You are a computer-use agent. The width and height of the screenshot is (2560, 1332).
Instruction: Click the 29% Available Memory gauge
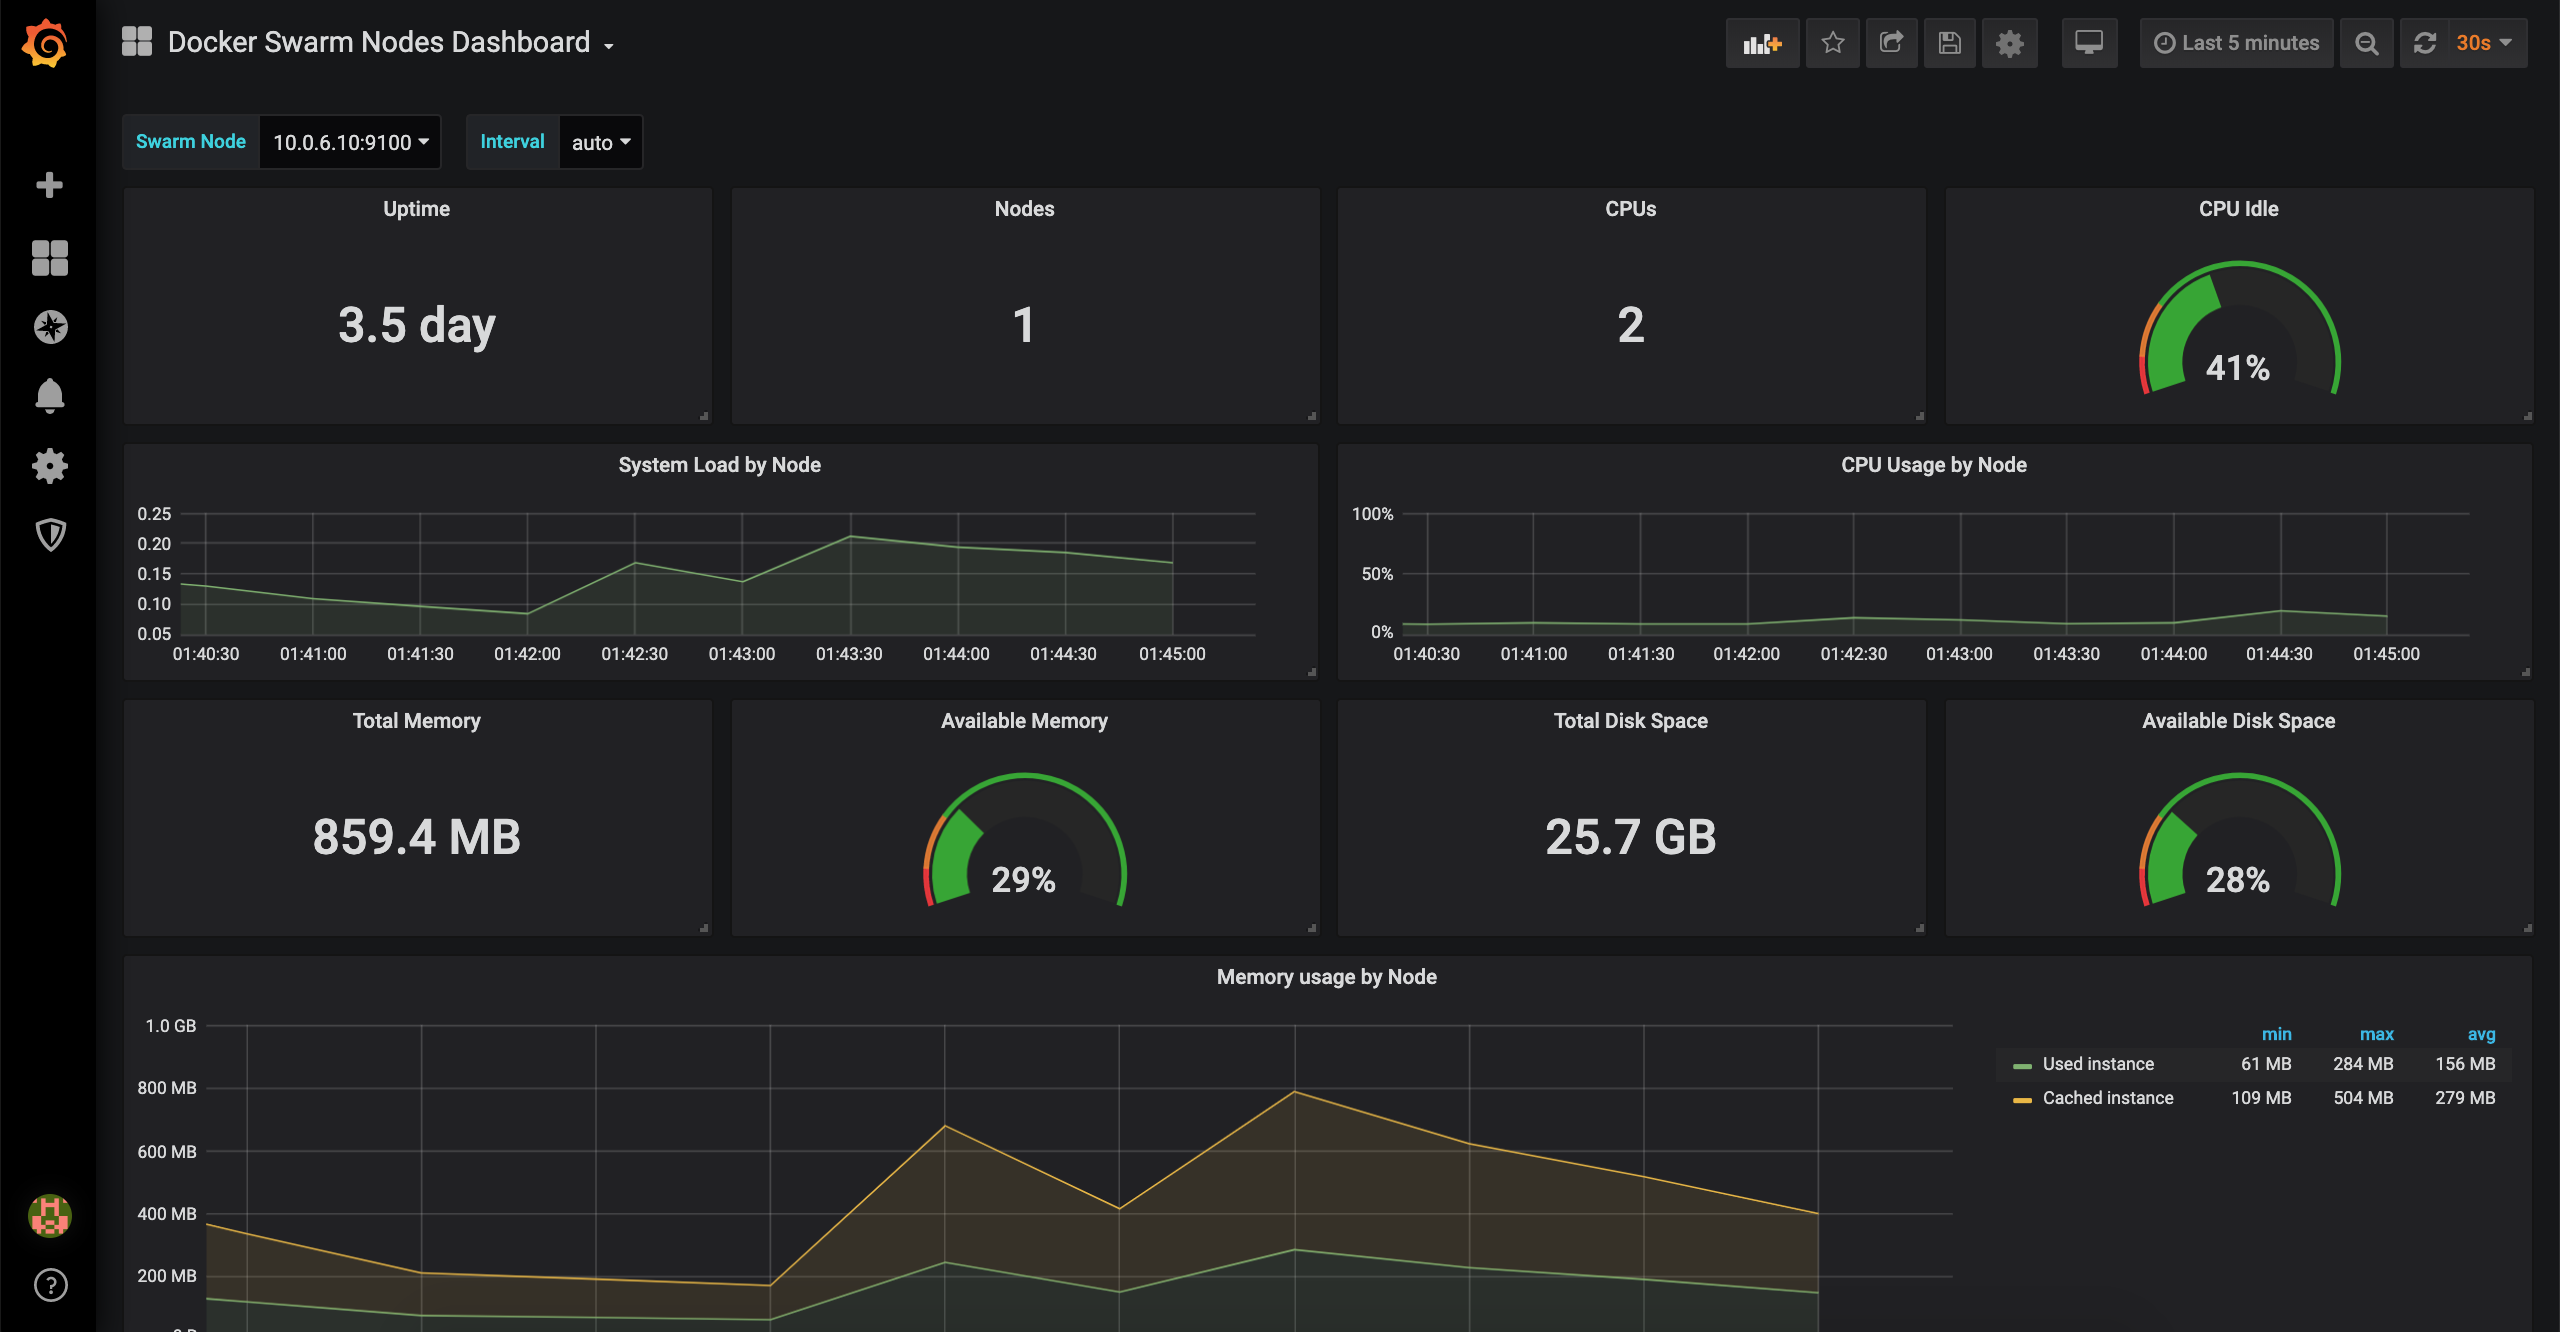pos(1025,841)
